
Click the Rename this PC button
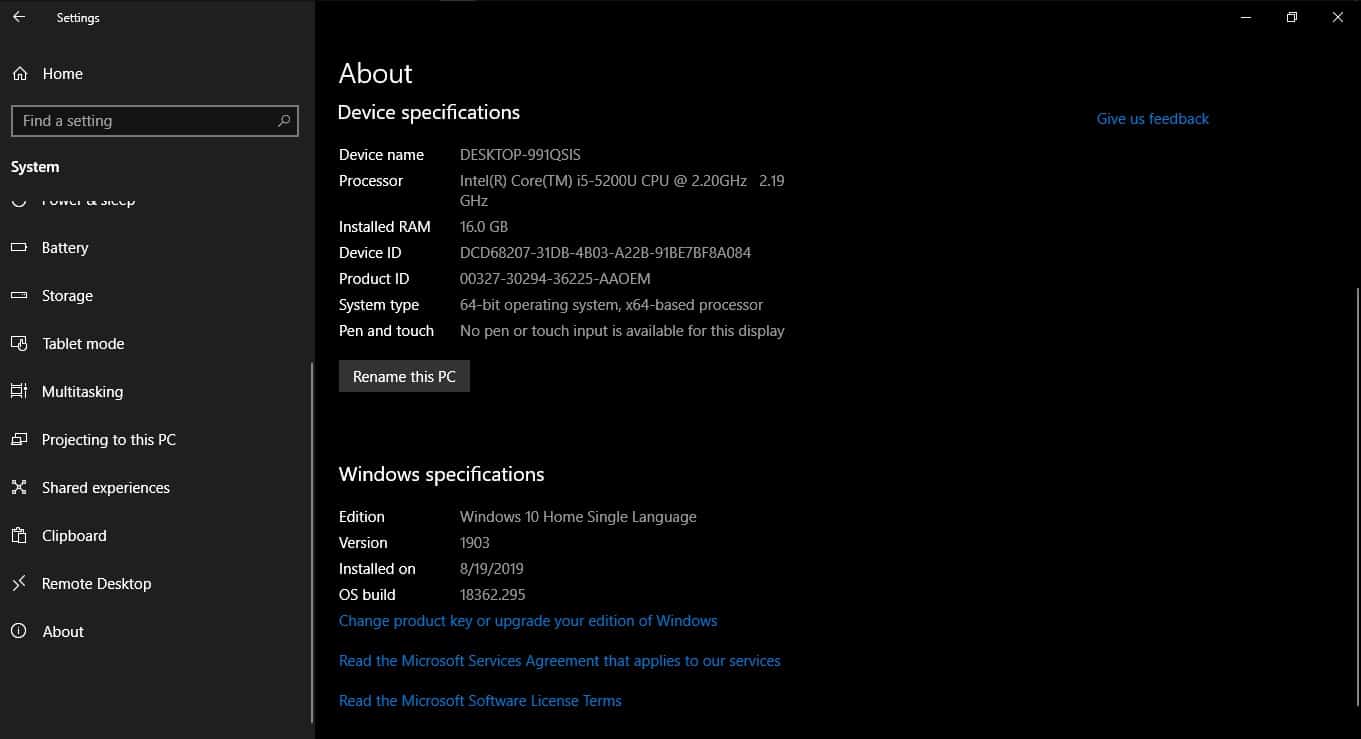(404, 377)
